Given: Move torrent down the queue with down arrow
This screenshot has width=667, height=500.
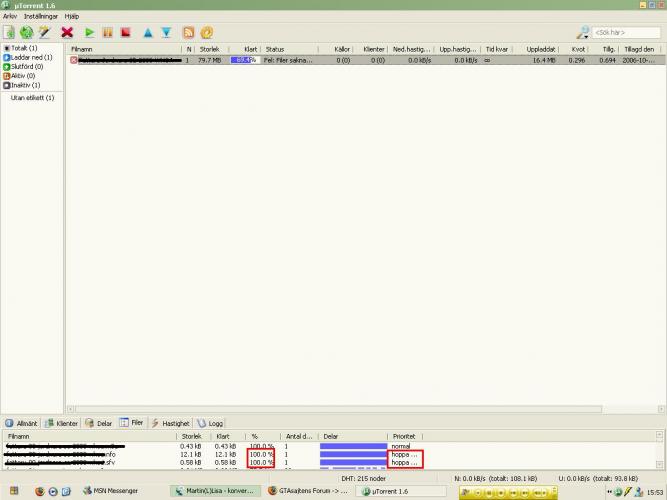Looking at the screenshot, I should point(166,33).
